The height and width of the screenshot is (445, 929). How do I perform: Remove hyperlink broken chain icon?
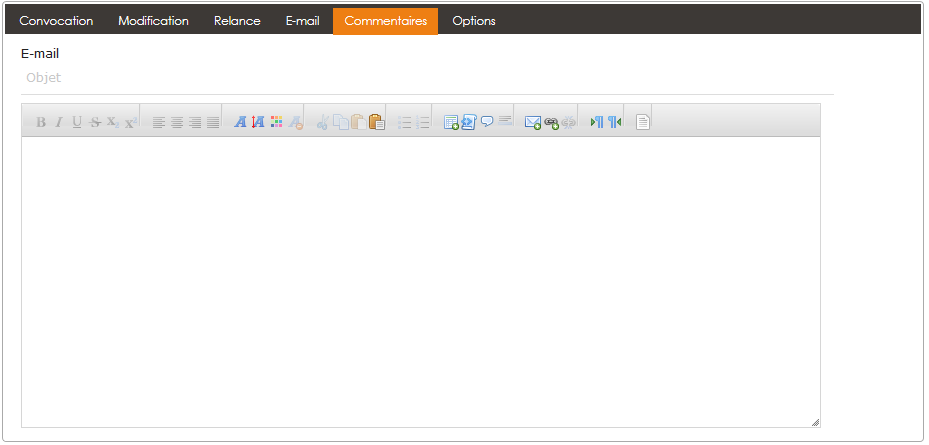[x=569, y=122]
